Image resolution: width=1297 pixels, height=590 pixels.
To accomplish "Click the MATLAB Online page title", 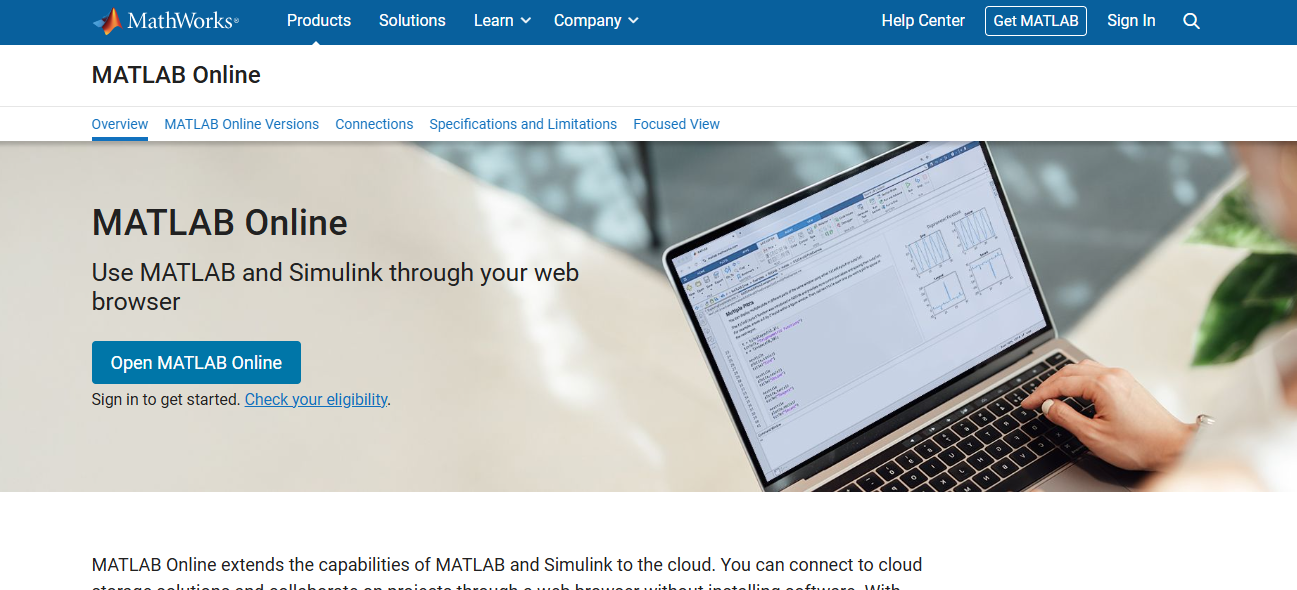I will coord(176,75).
